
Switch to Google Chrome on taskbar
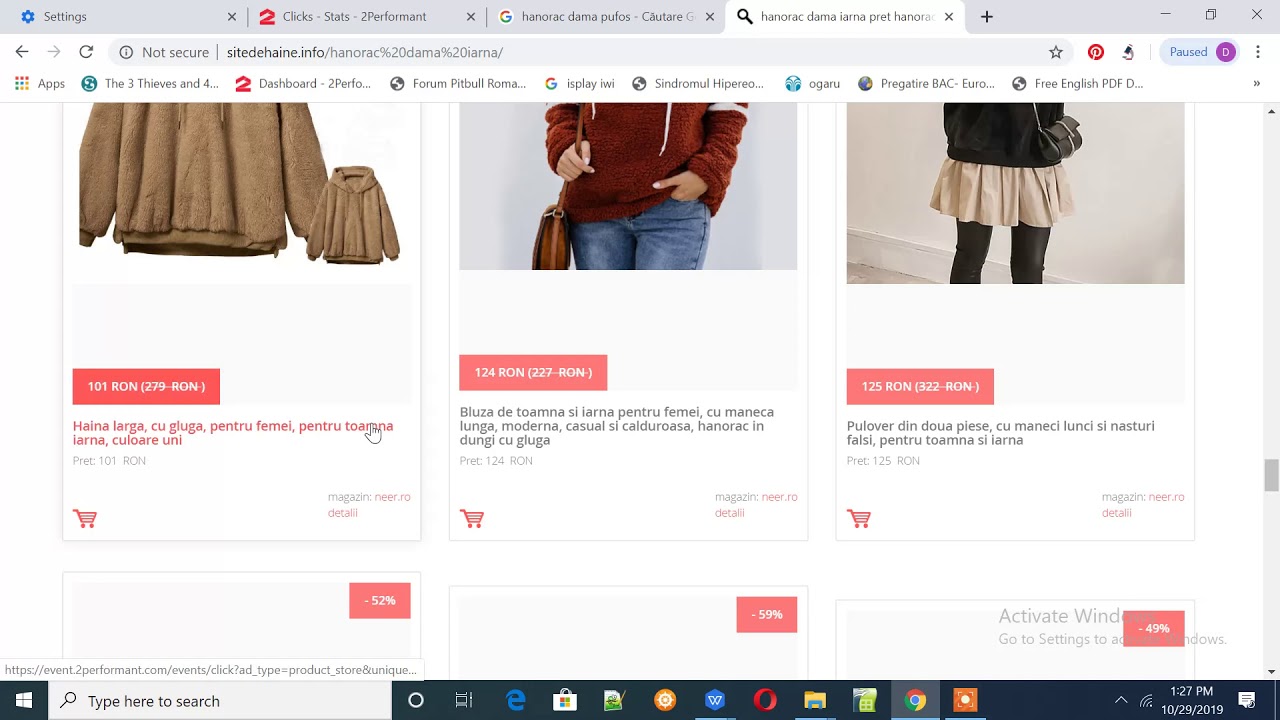[915, 700]
